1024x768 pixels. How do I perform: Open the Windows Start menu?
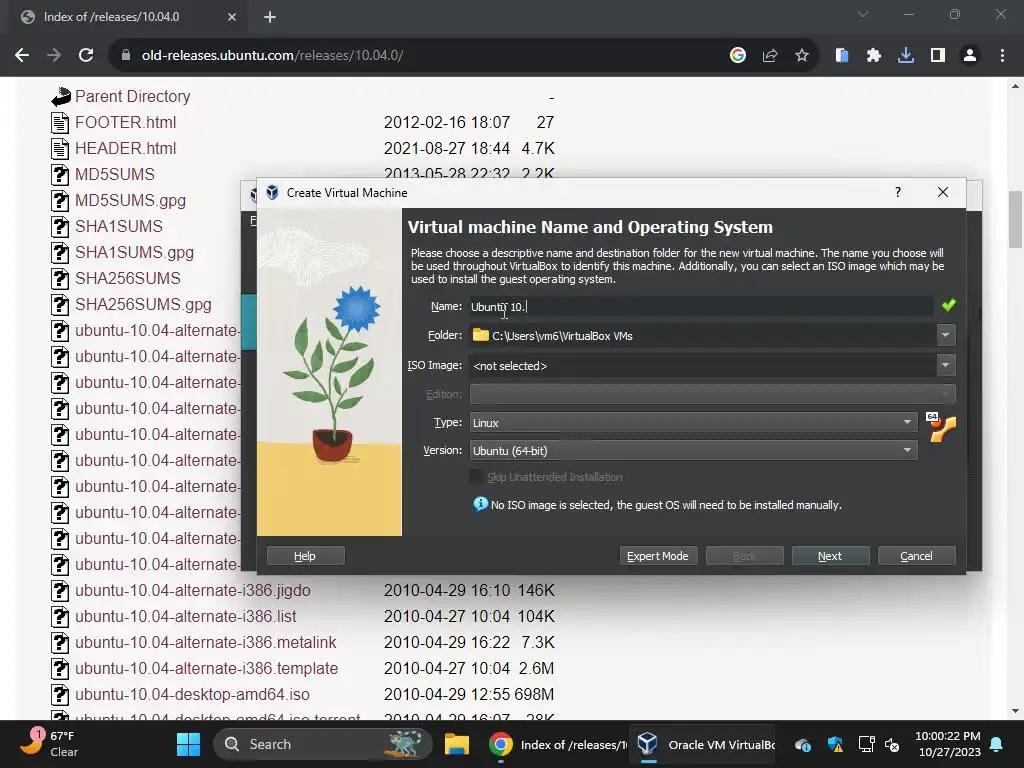click(189, 744)
